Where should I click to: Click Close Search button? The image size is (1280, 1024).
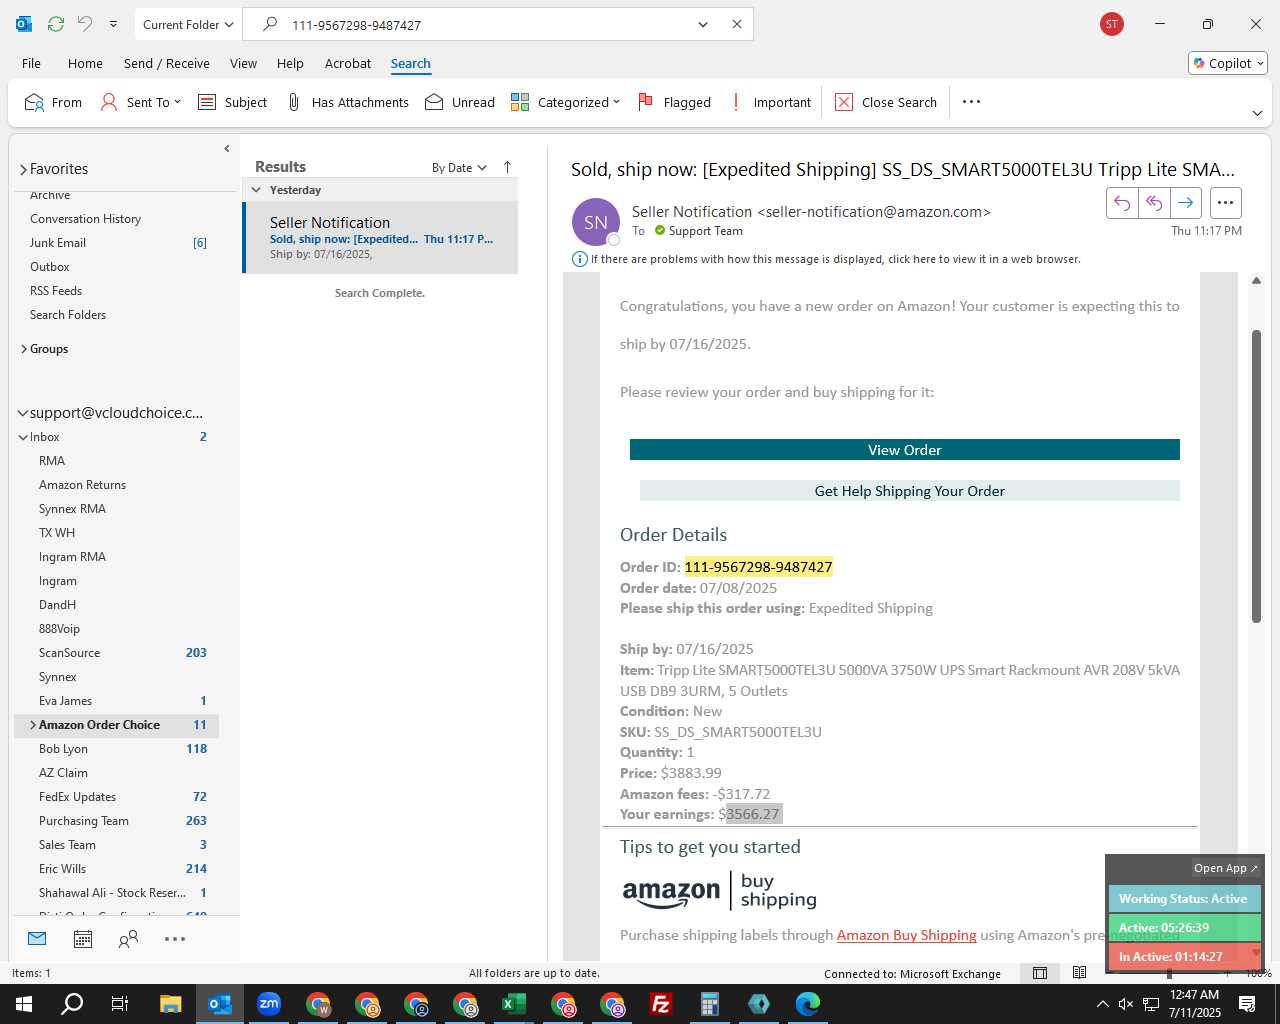886,102
